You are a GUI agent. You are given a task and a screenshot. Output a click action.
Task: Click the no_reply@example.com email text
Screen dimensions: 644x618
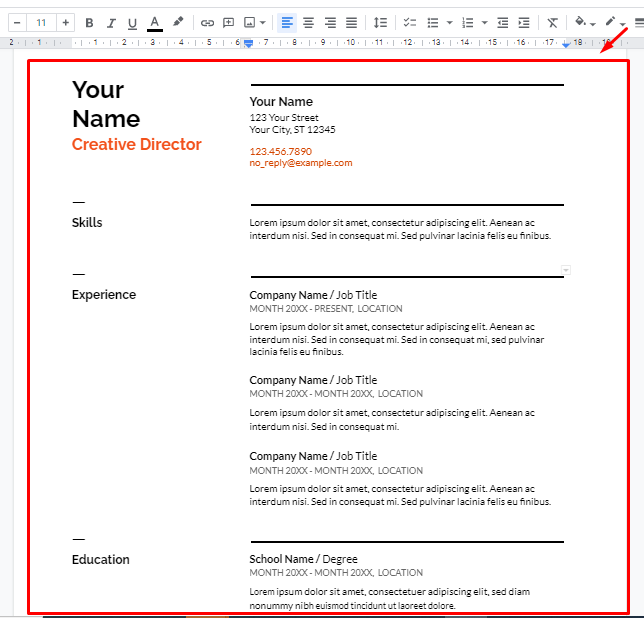click(x=301, y=163)
